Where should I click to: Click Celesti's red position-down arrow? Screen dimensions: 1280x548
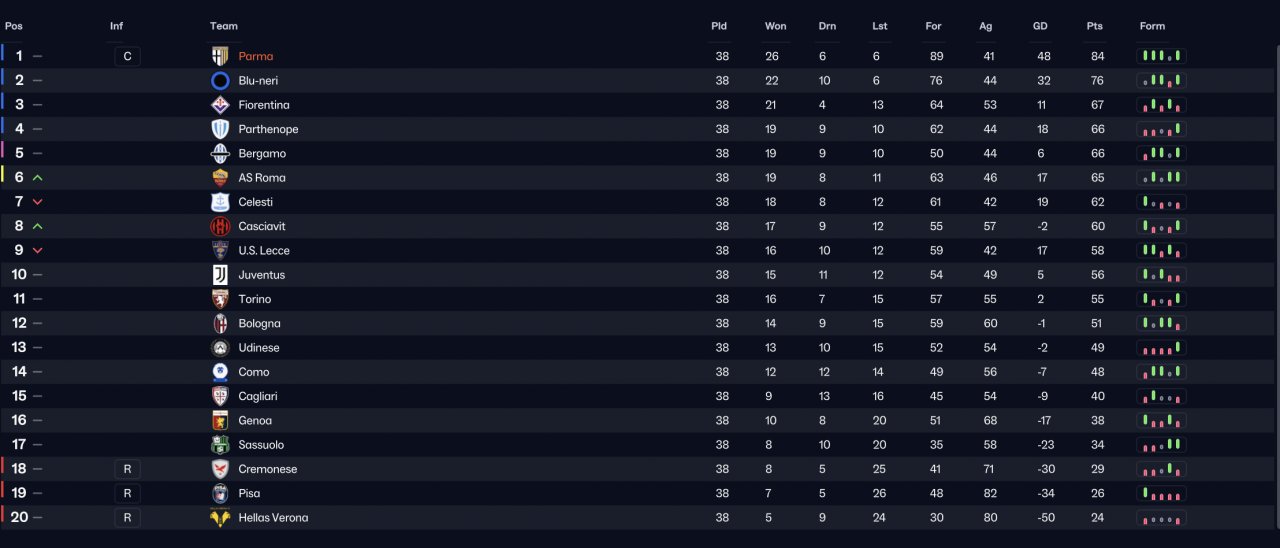pos(38,202)
